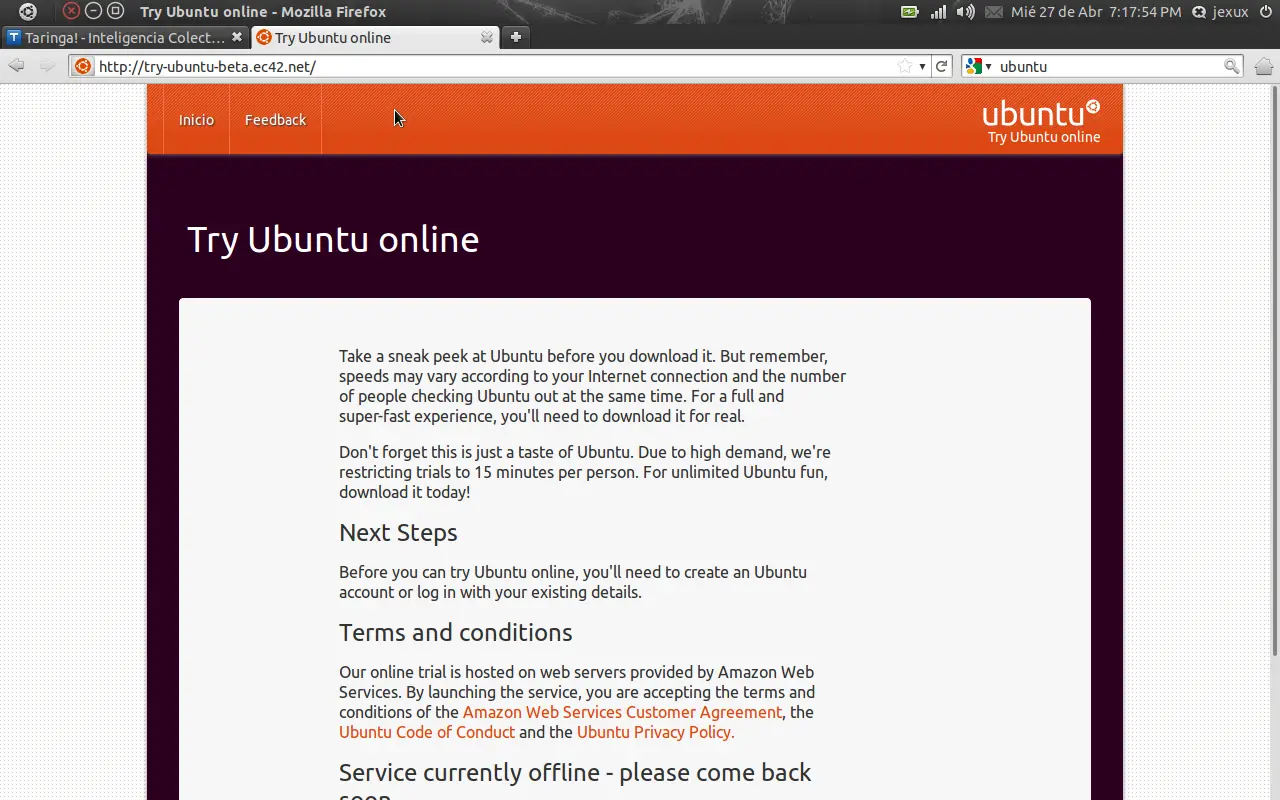Open the URL history dropdown arrow
Screen dimensions: 1280x800
click(922, 67)
